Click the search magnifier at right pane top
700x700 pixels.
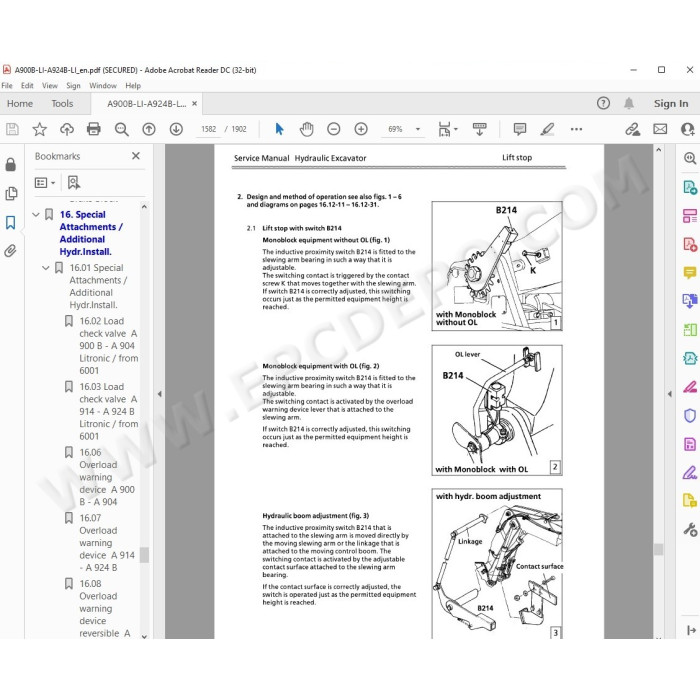point(690,158)
